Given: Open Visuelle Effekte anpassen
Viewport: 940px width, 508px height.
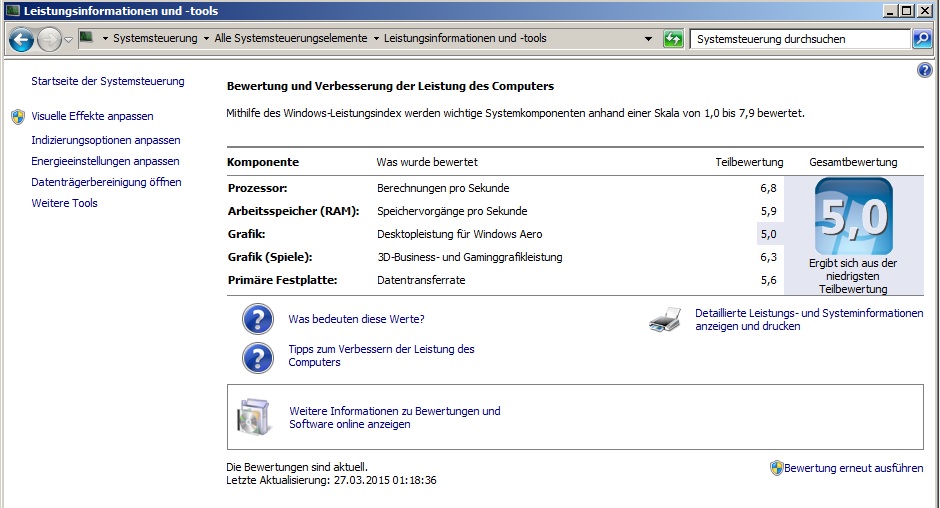Looking at the screenshot, I should click(92, 116).
